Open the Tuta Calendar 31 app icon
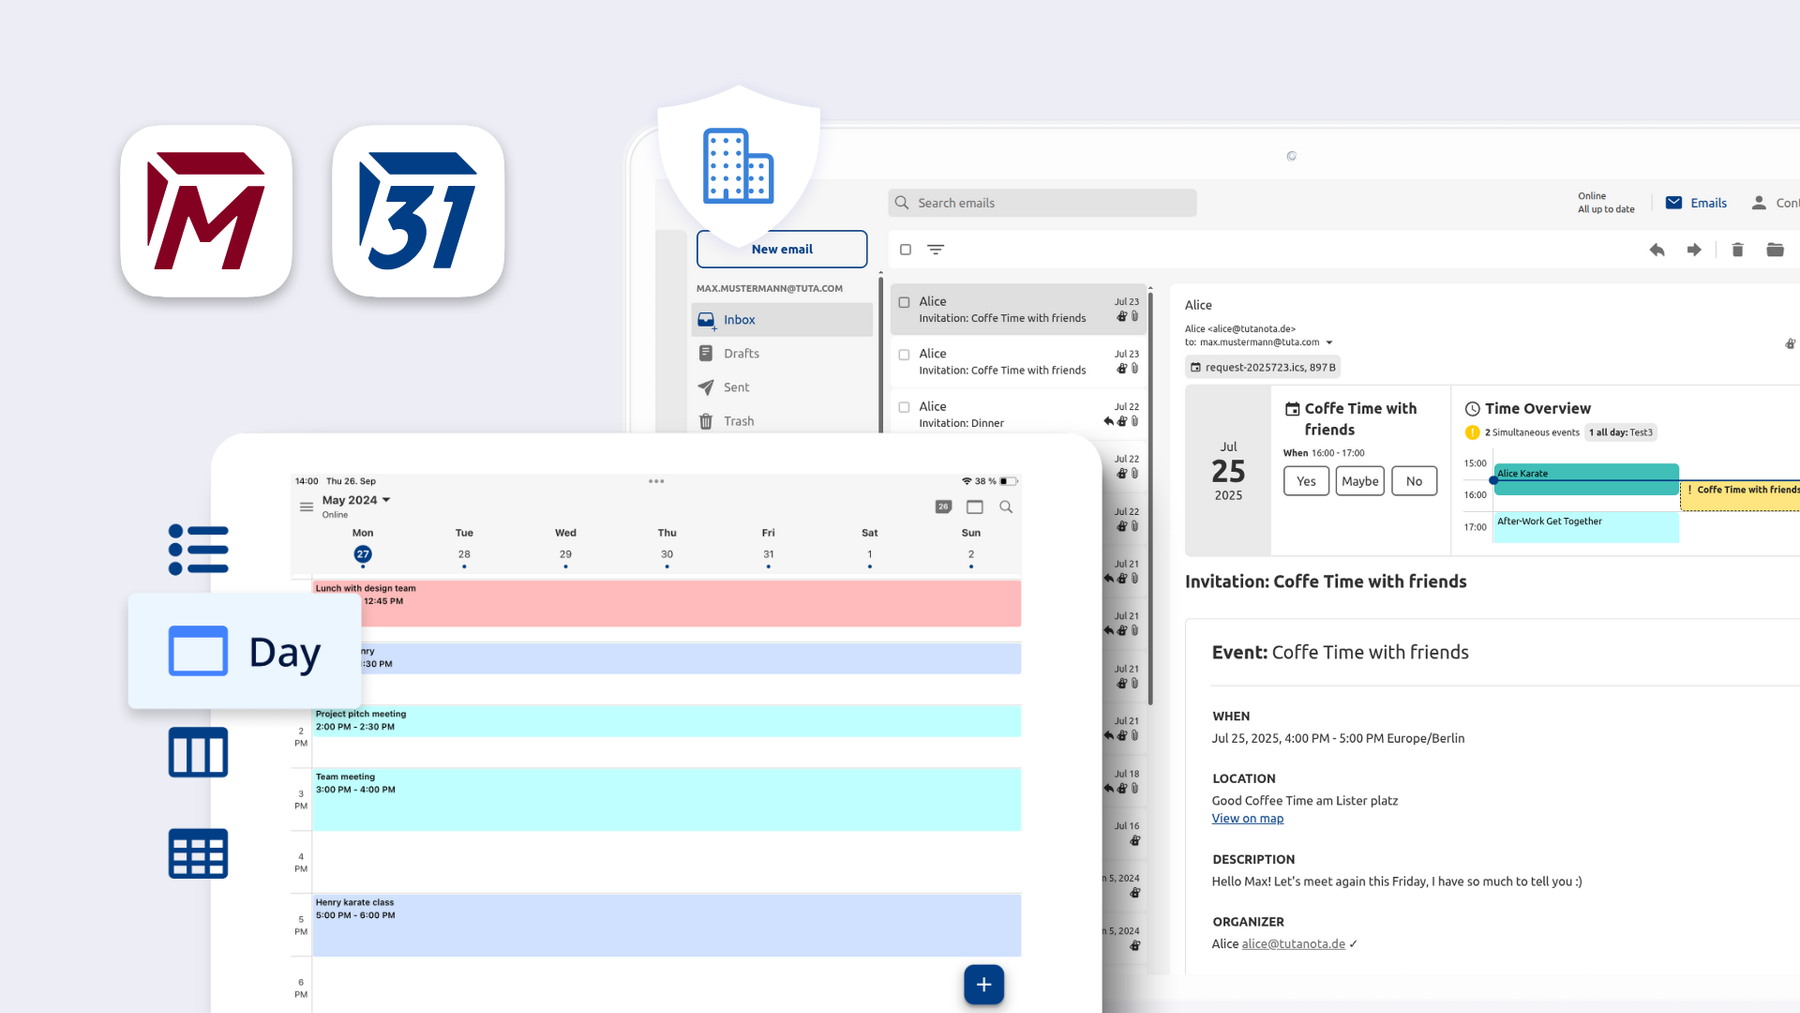Screen dimensions: 1800x1013 418,211
